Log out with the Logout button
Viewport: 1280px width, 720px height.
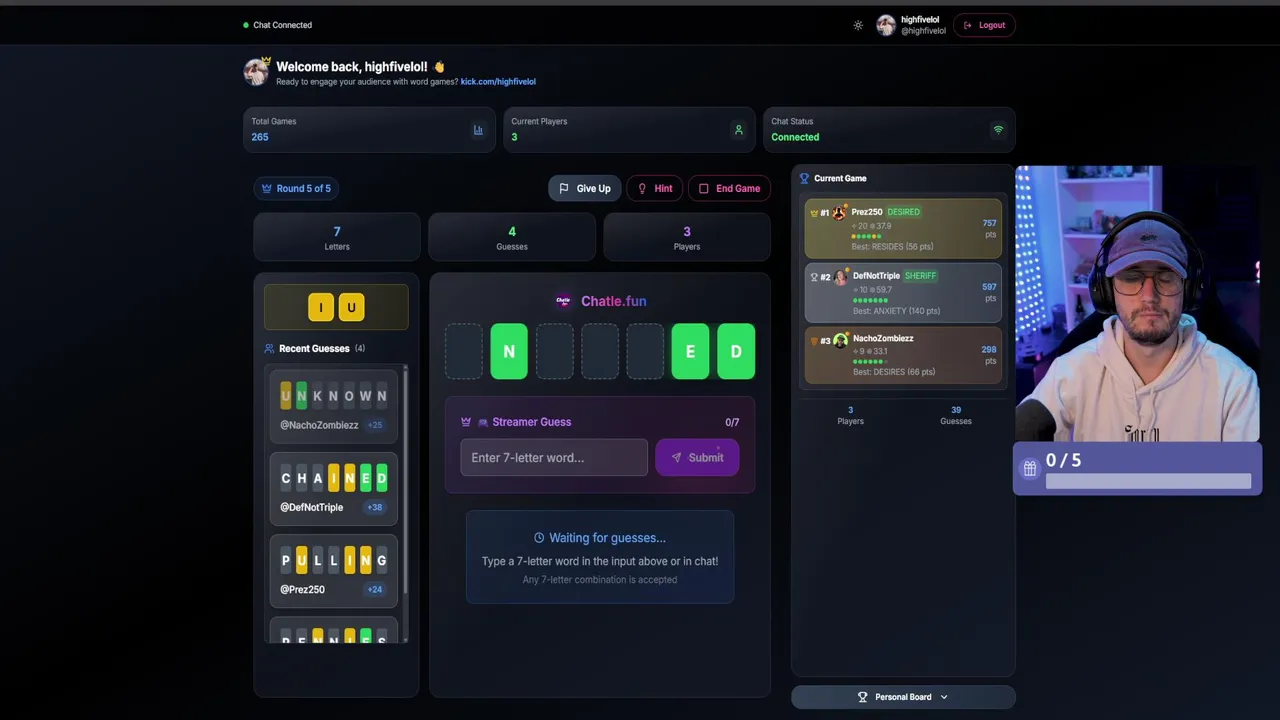984,25
